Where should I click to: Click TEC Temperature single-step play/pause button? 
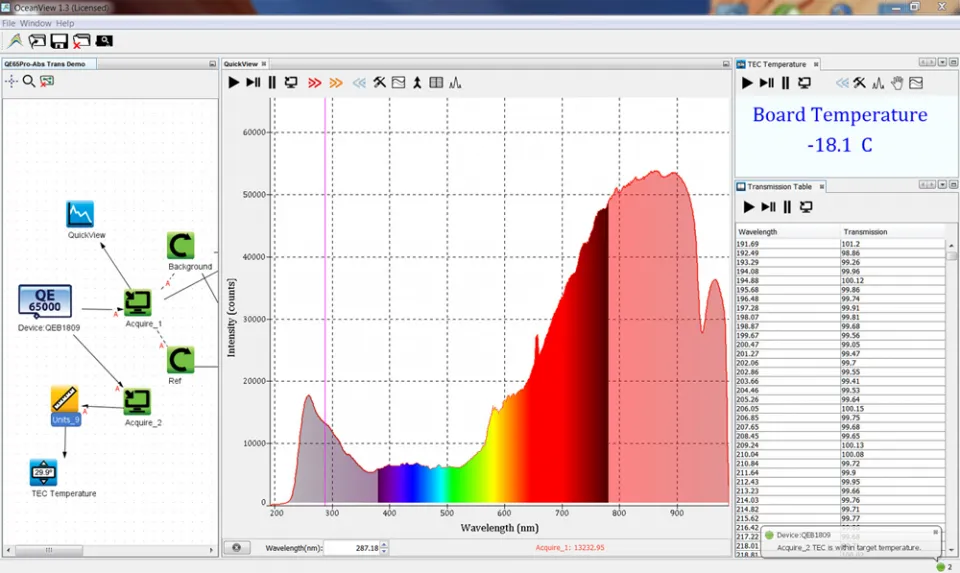pos(767,83)
